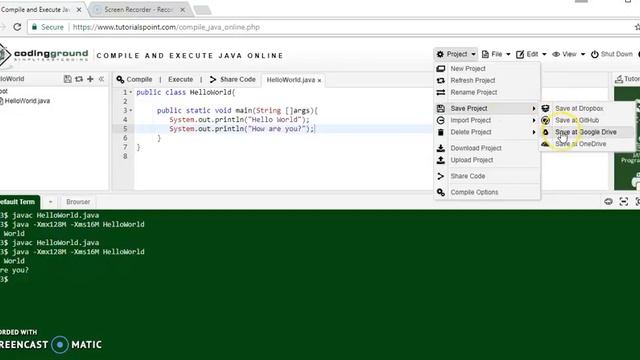Select Refresh Project menu item
Screen dimensions: 640x360
(x=487, y=80)
